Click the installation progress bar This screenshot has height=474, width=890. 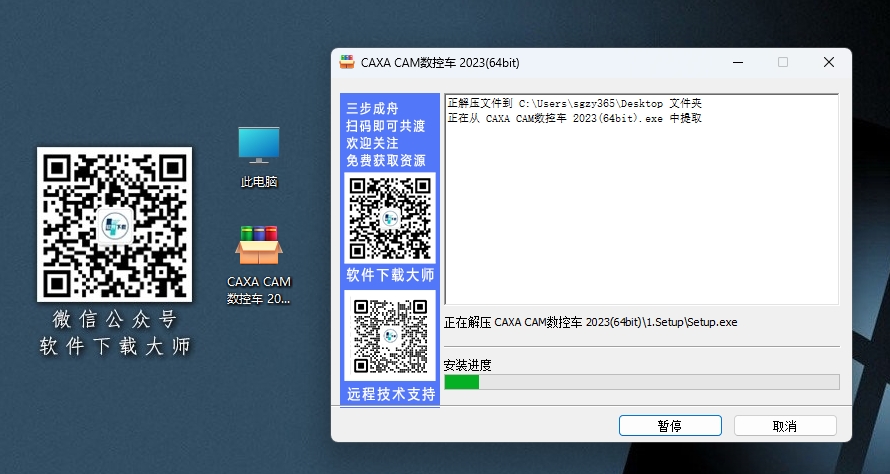641,382
